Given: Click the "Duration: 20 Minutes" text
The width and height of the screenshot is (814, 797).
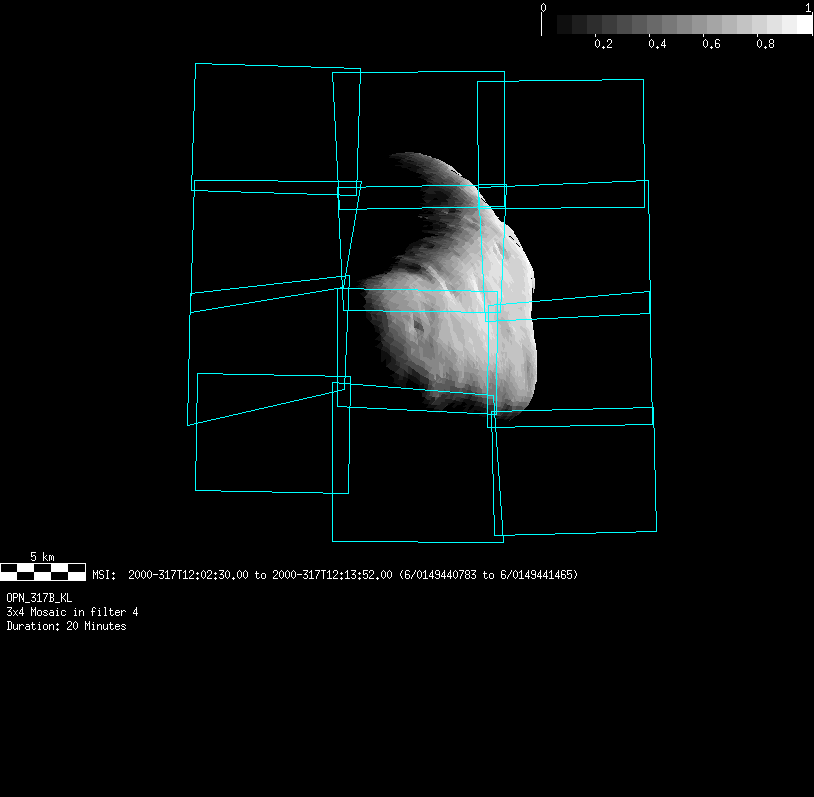Looking at the screenshot, I should 66,626.
